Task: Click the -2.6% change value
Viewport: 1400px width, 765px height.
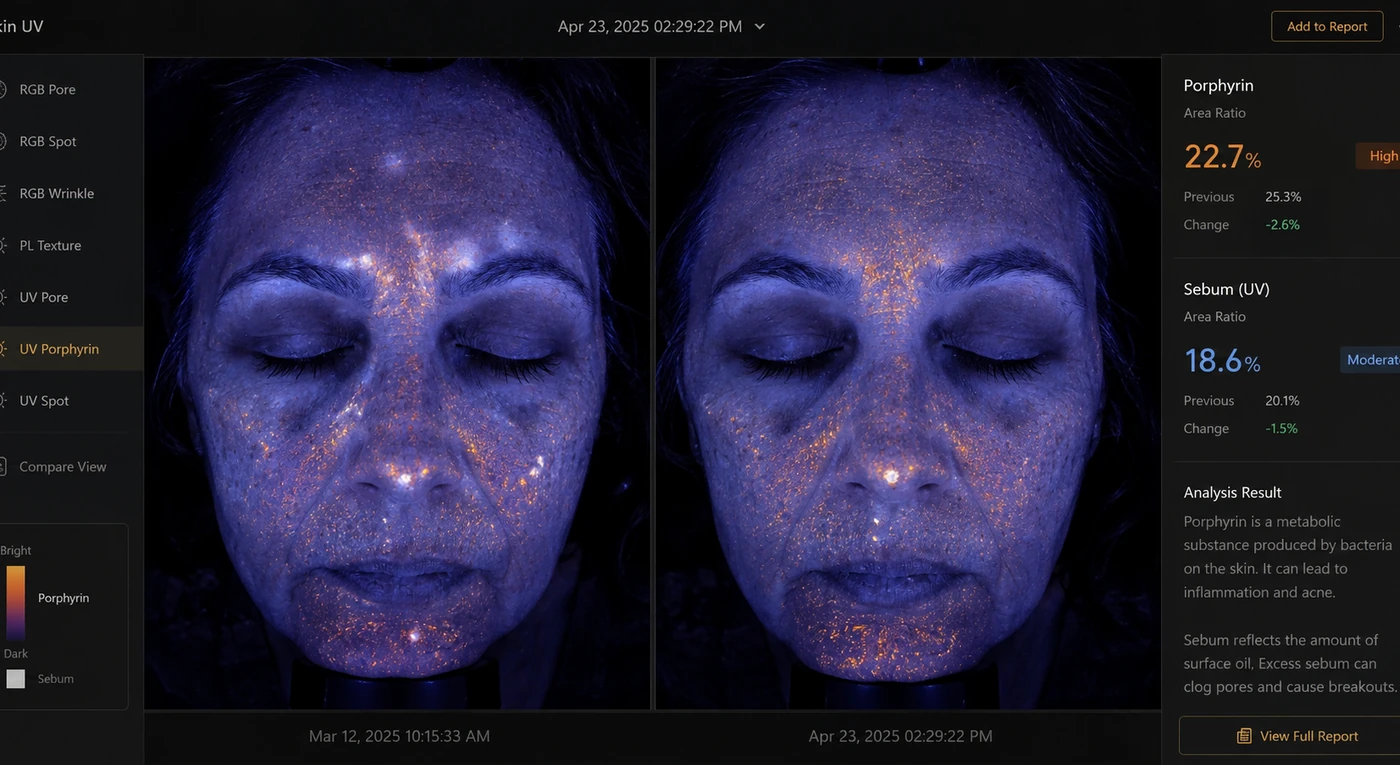Action: click(1282, 225)
